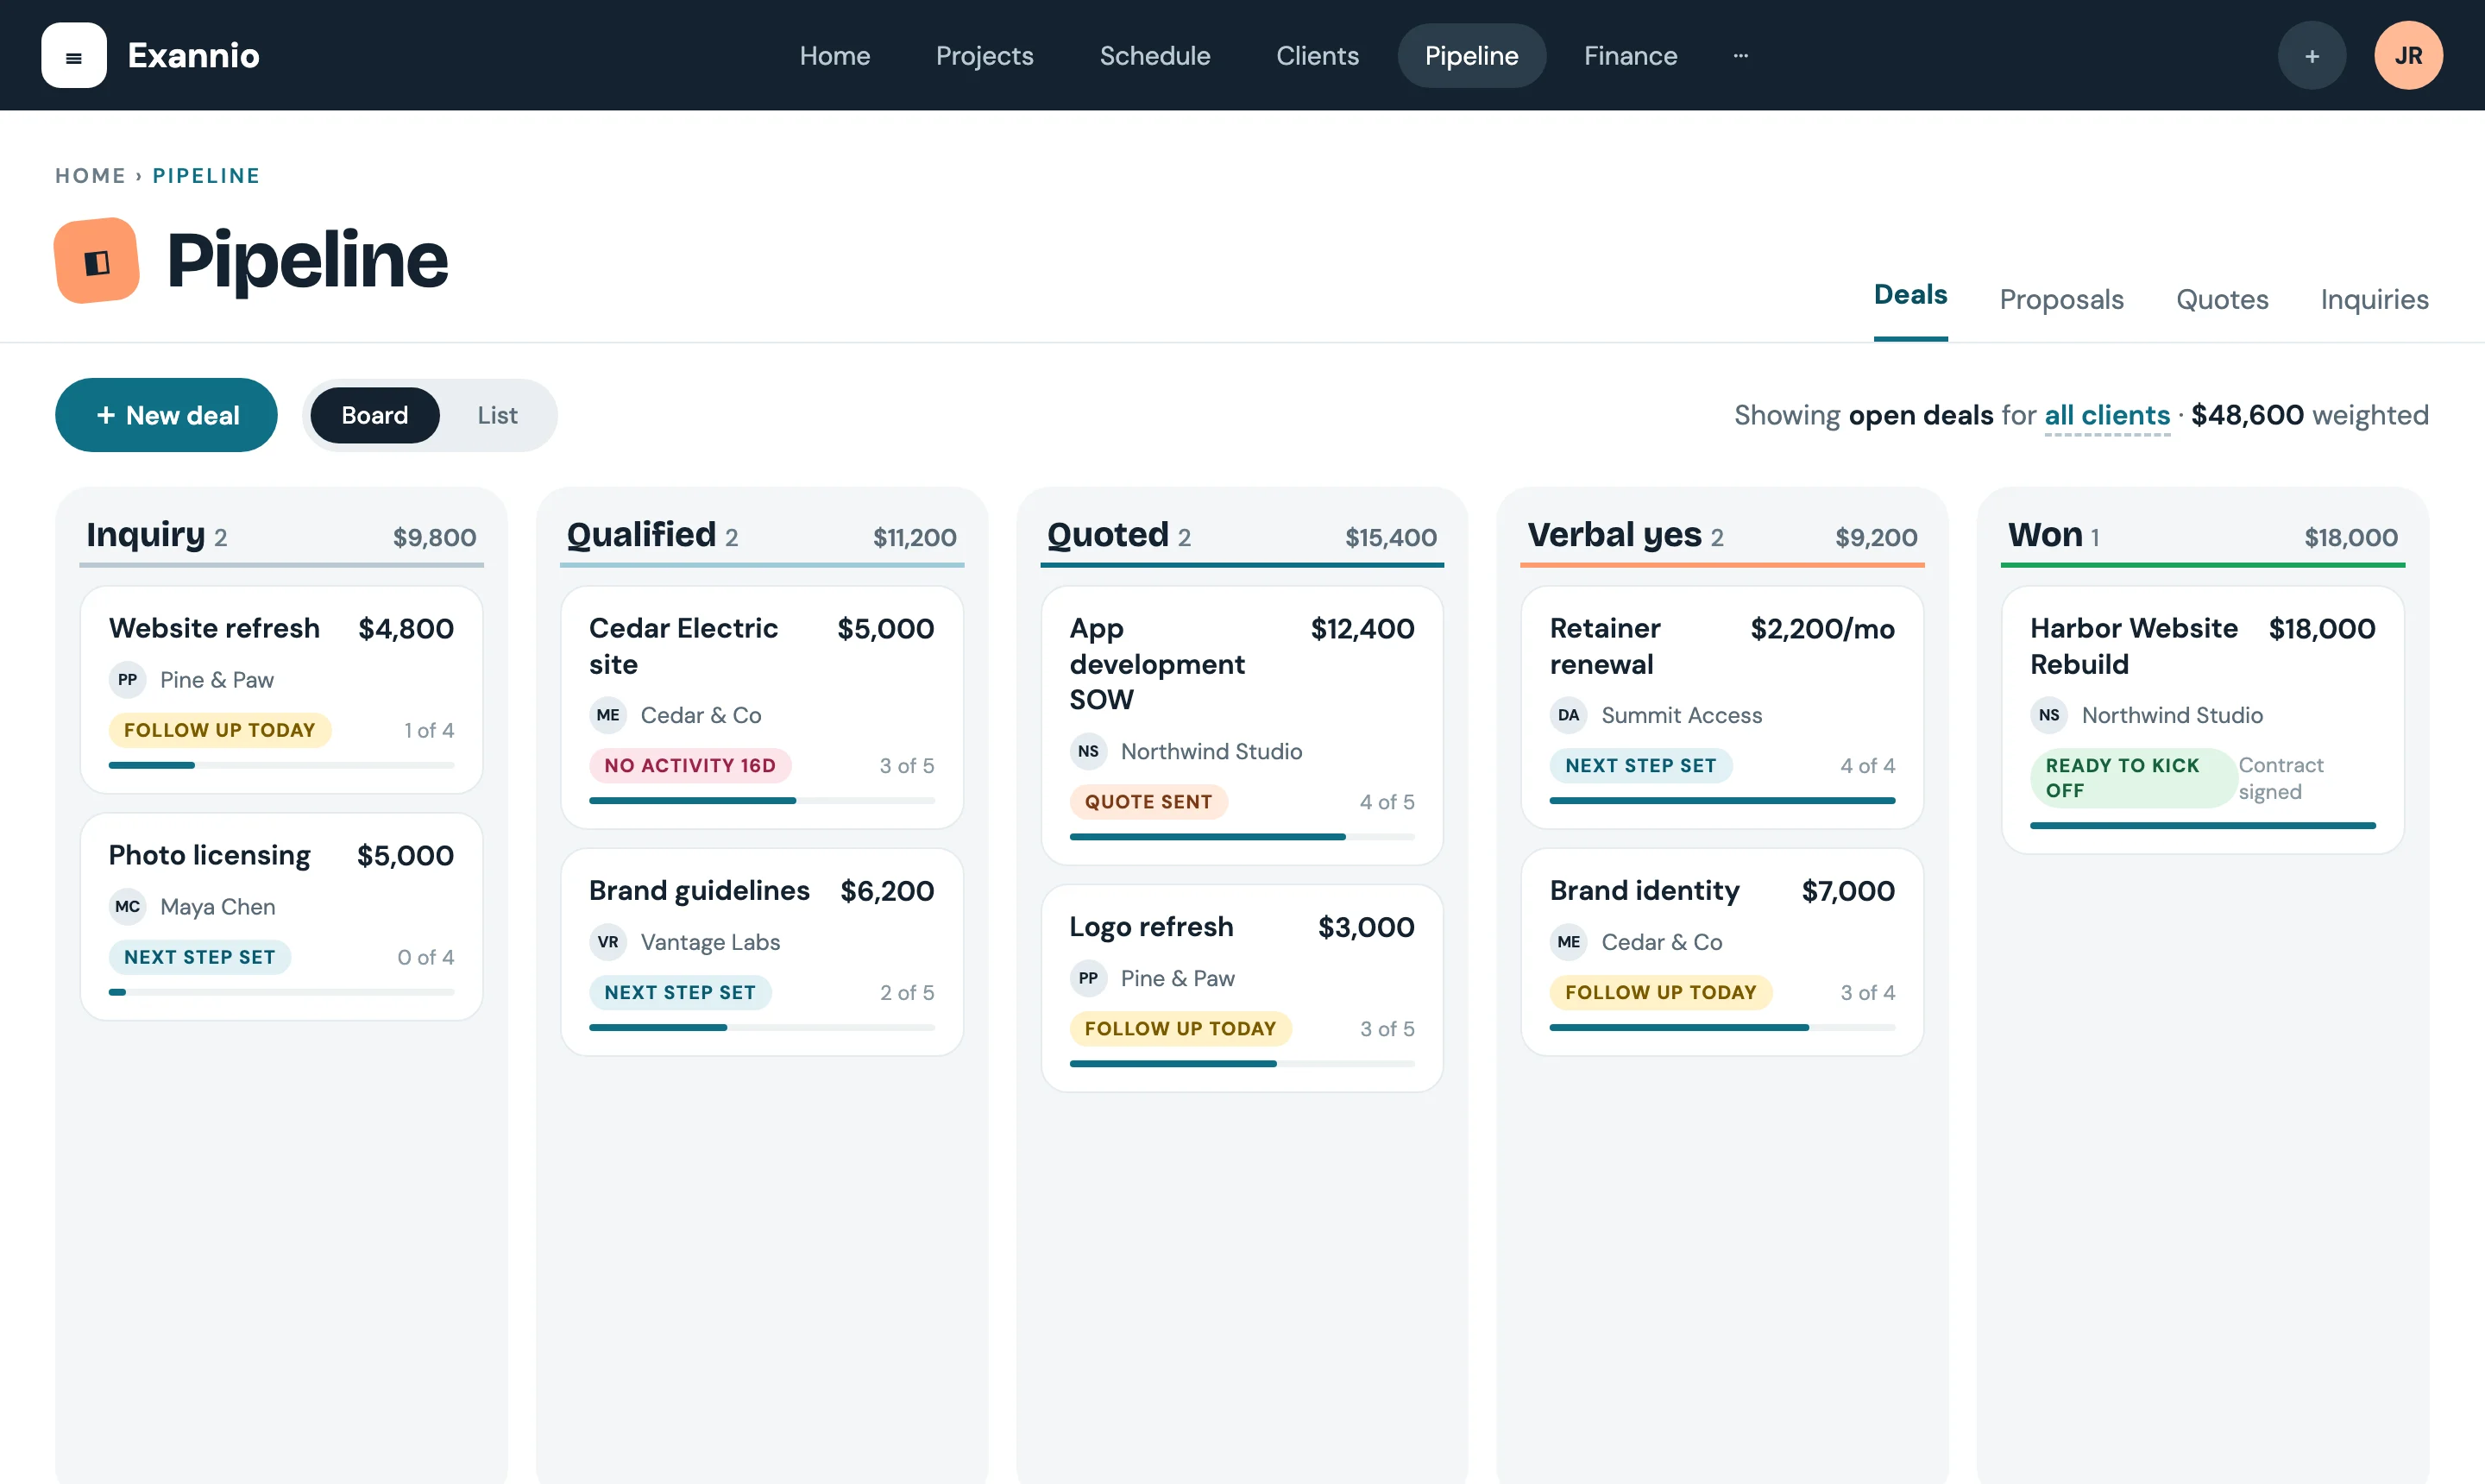The height and width of the screenshot is (1484, 2485).
Task: Switch to the Inquiries tab
Action: (x=2374, y=300)
